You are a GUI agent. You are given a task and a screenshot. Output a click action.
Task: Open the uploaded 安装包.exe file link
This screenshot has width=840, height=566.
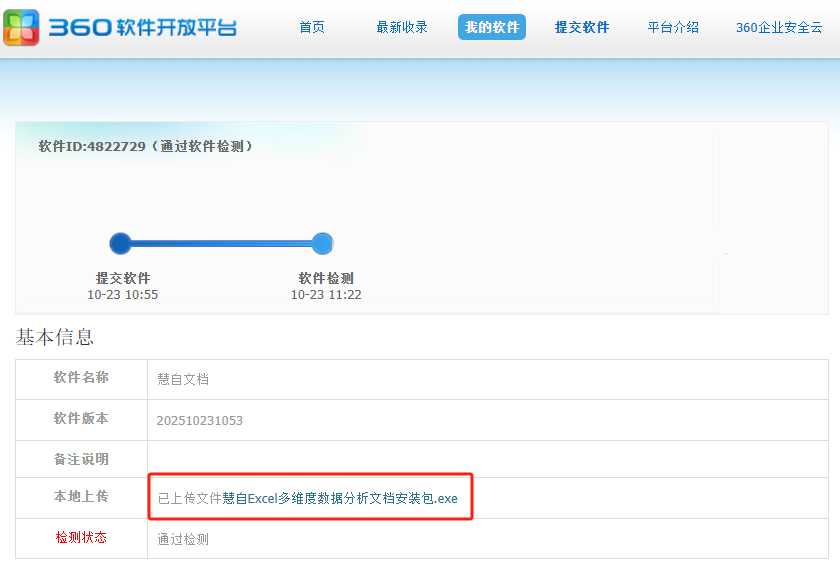(x=340, y=498)
